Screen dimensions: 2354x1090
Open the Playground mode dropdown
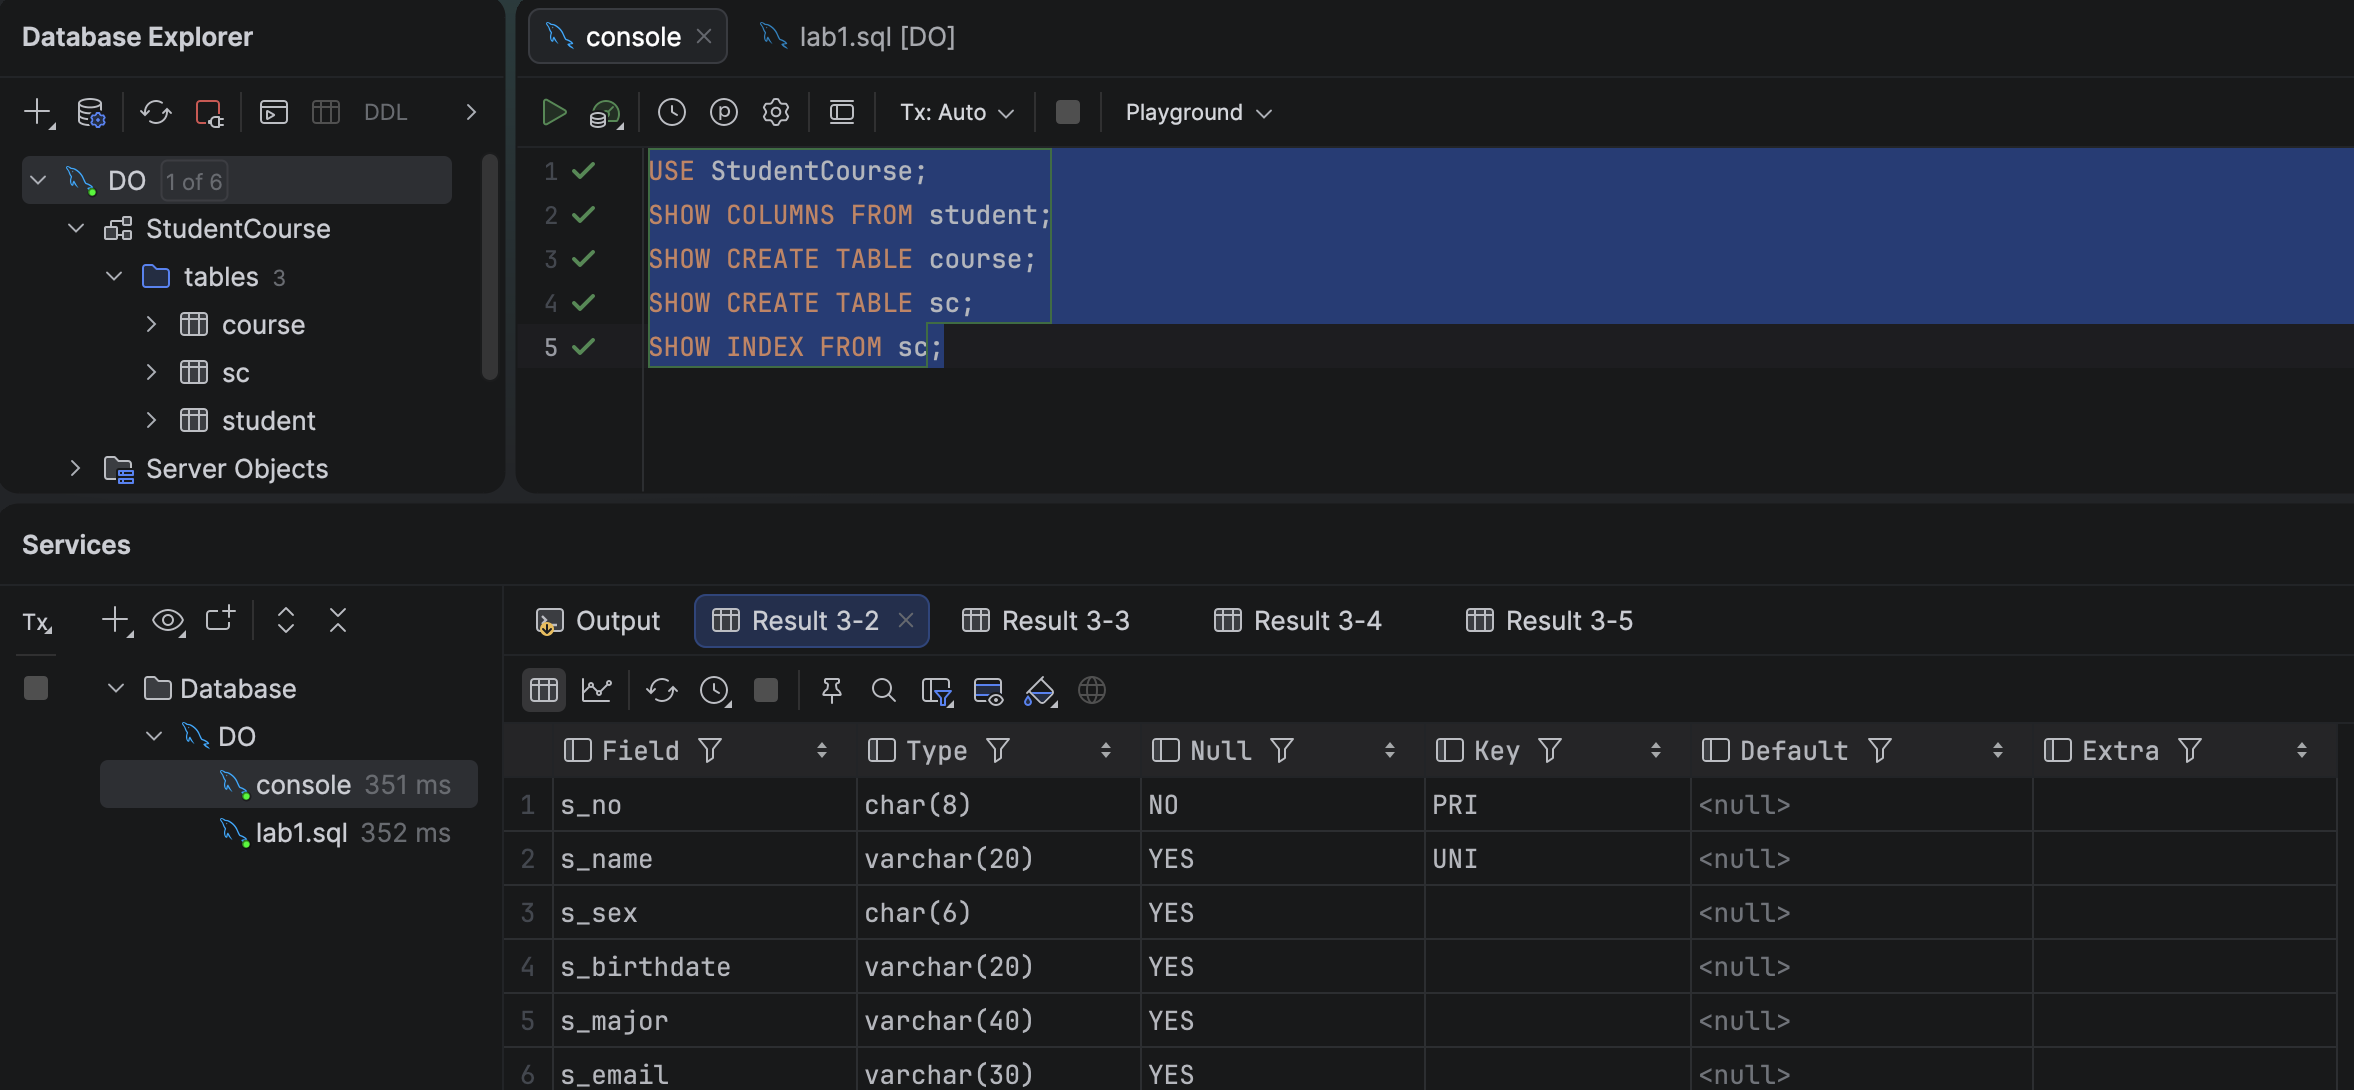pyautogui.click(x=1198, y=112)
